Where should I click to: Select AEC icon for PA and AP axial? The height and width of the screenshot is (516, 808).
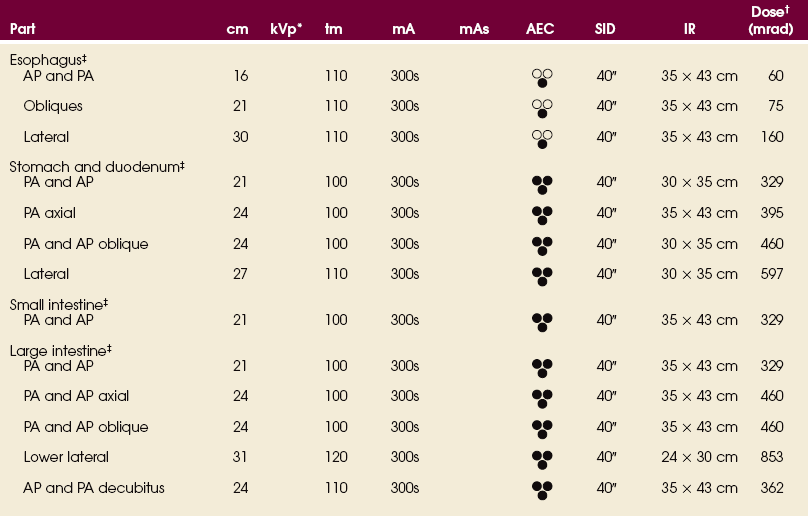(x=542, y=398)
